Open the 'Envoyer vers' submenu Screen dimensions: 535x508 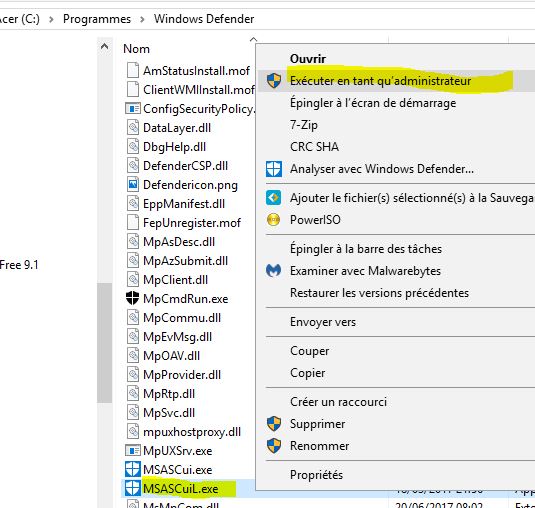coord(323,322)
